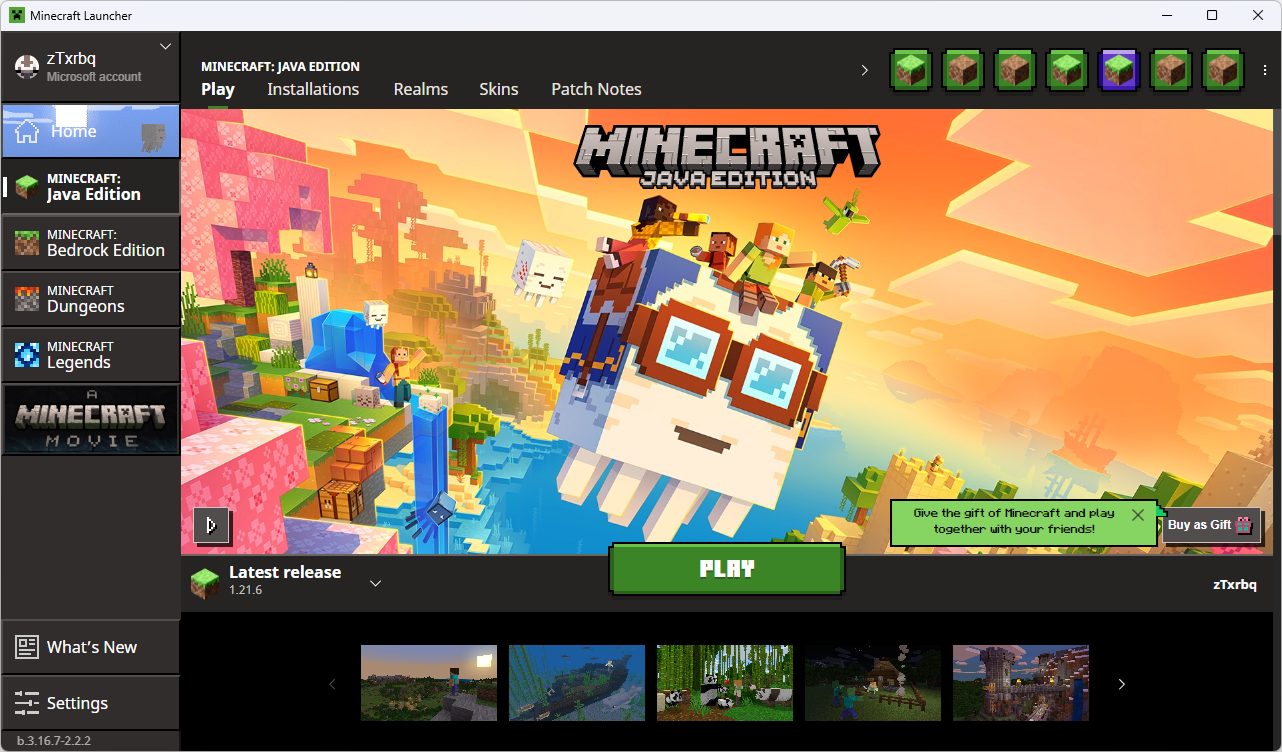1282x752 pixels.
Task: Open the launcher Settings
Action: click(91, 703)
